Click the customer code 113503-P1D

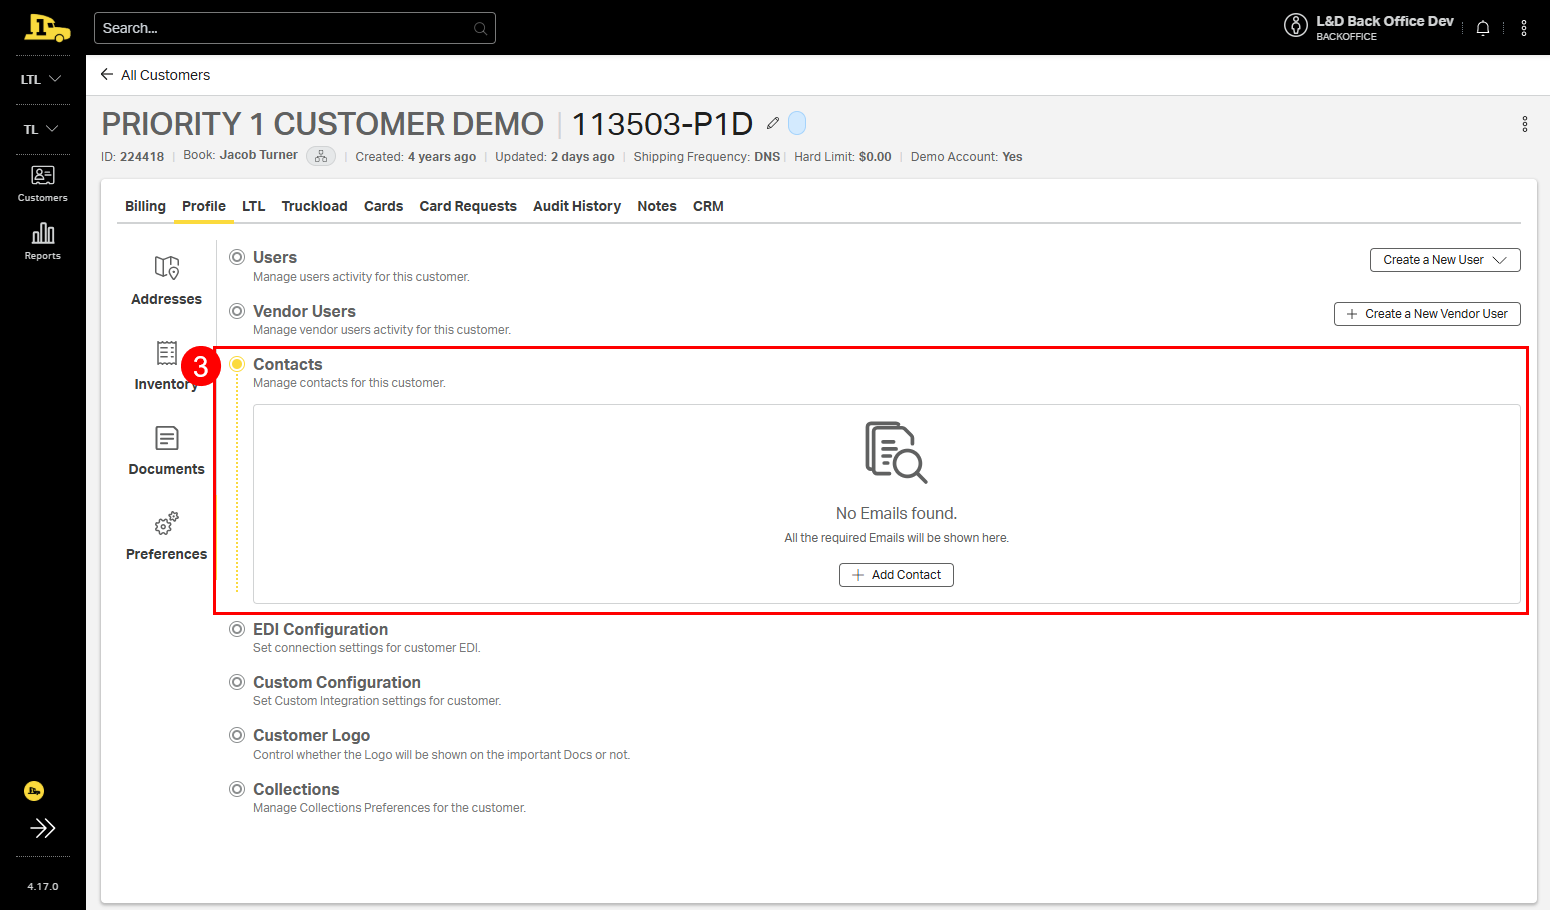(x=662, y=124)
